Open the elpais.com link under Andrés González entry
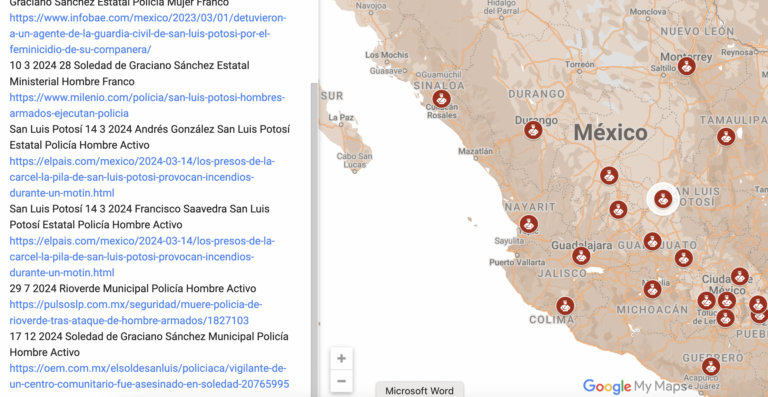This screenshot has width=768, height=397. [x=142, y=177]
